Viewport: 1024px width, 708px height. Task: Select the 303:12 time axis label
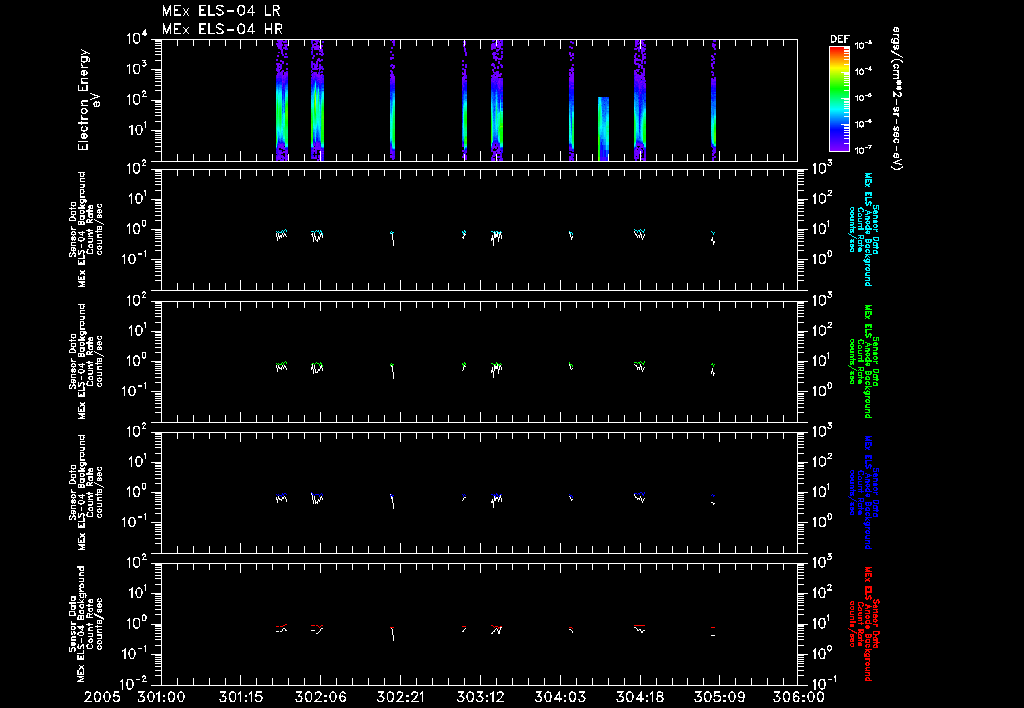tap(481, 698)
